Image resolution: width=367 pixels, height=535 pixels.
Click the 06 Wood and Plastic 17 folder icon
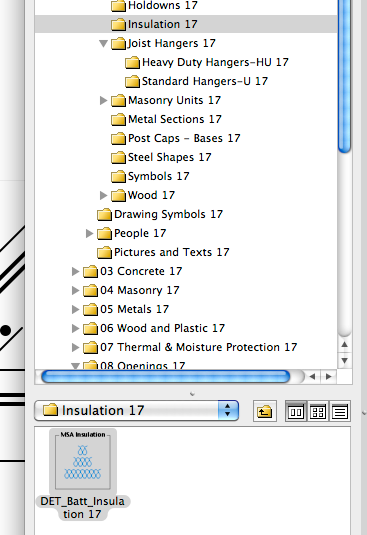coord(90,328)
